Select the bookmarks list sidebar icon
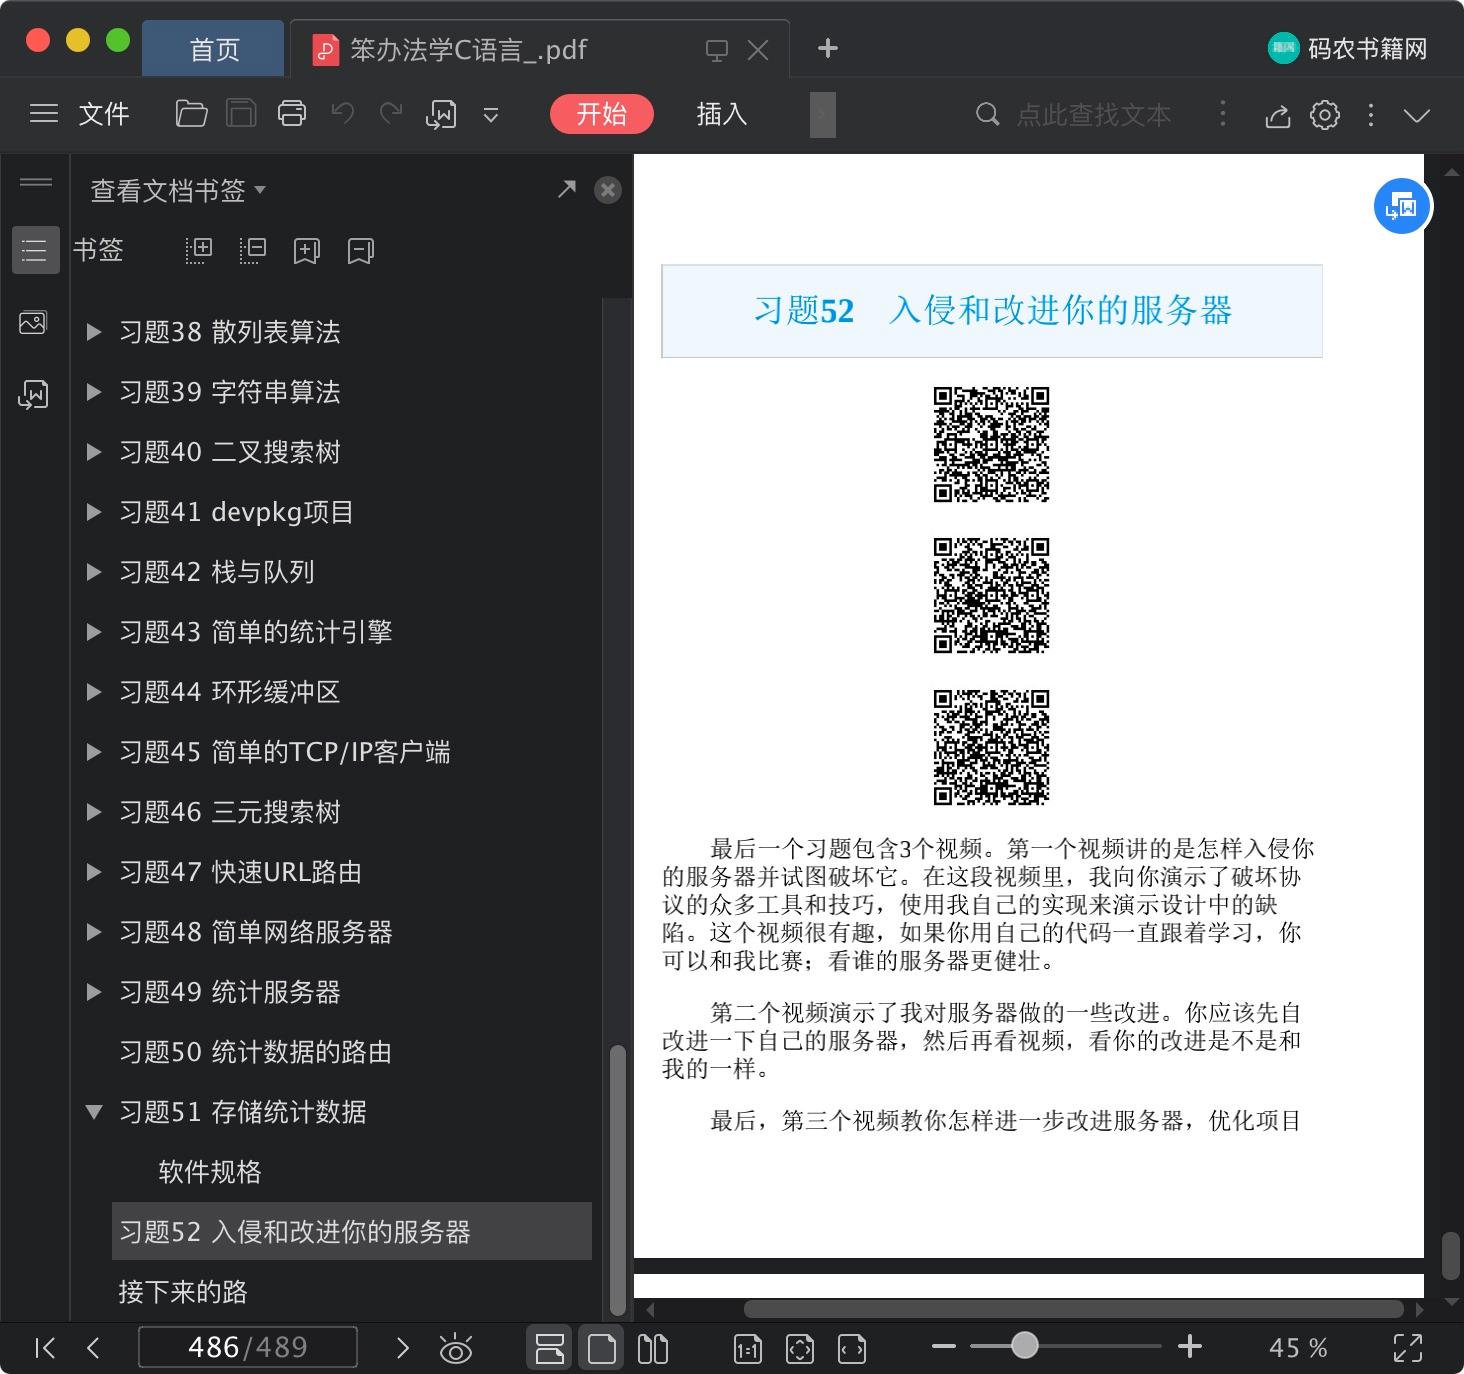The width and height of the screenshot is (1464, 1374). pyautogui.click(x=35, y=250)
